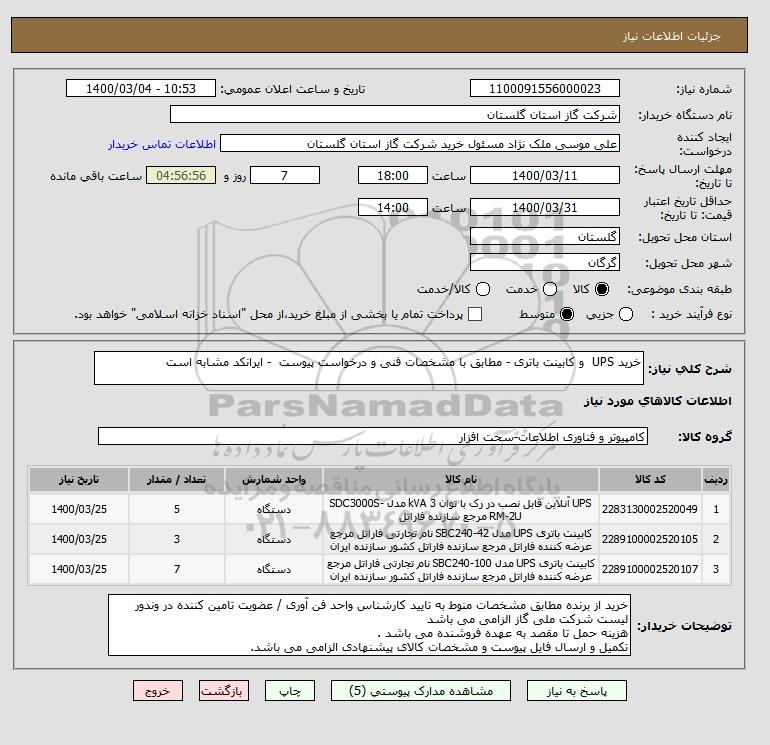Click quantity 3 in row 2
This screenshot has height=745, width=770.
click(177, 539)
